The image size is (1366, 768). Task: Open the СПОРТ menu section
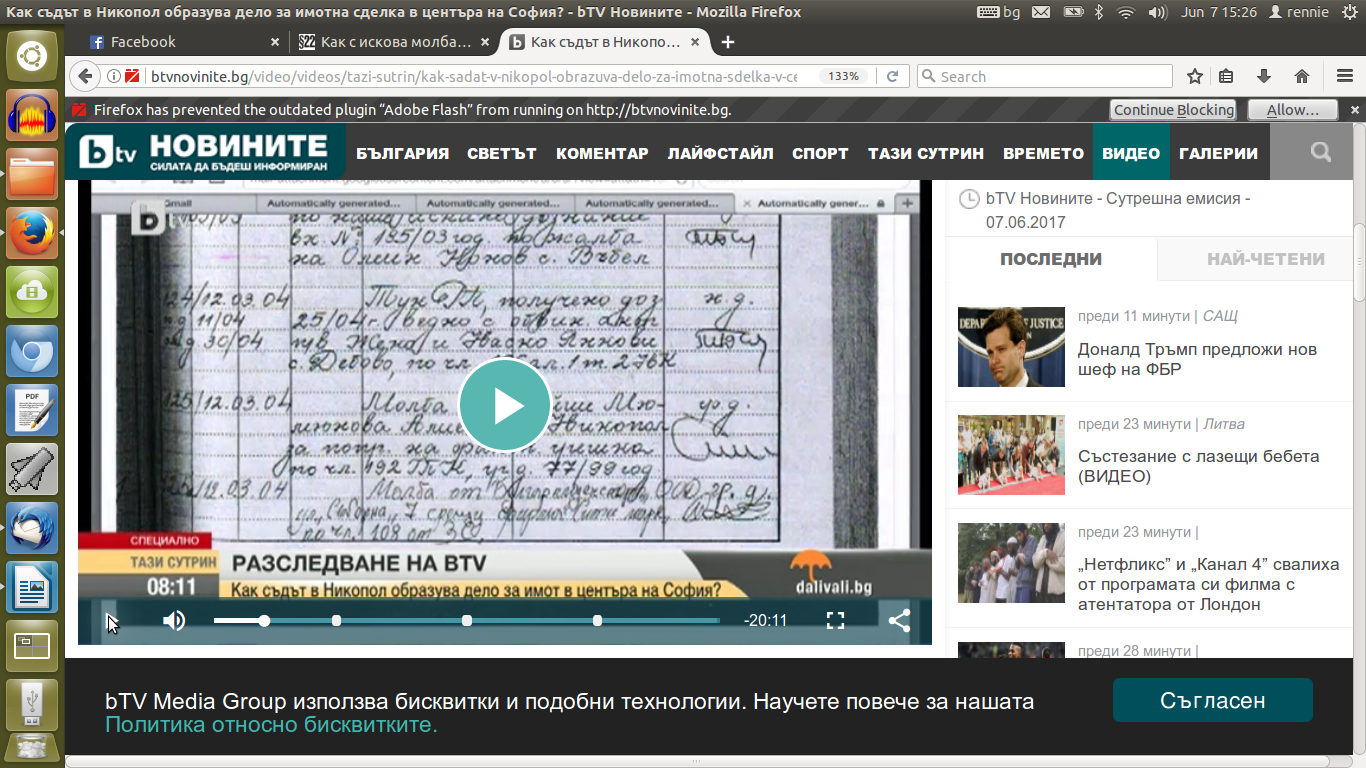tap(820, 153)
